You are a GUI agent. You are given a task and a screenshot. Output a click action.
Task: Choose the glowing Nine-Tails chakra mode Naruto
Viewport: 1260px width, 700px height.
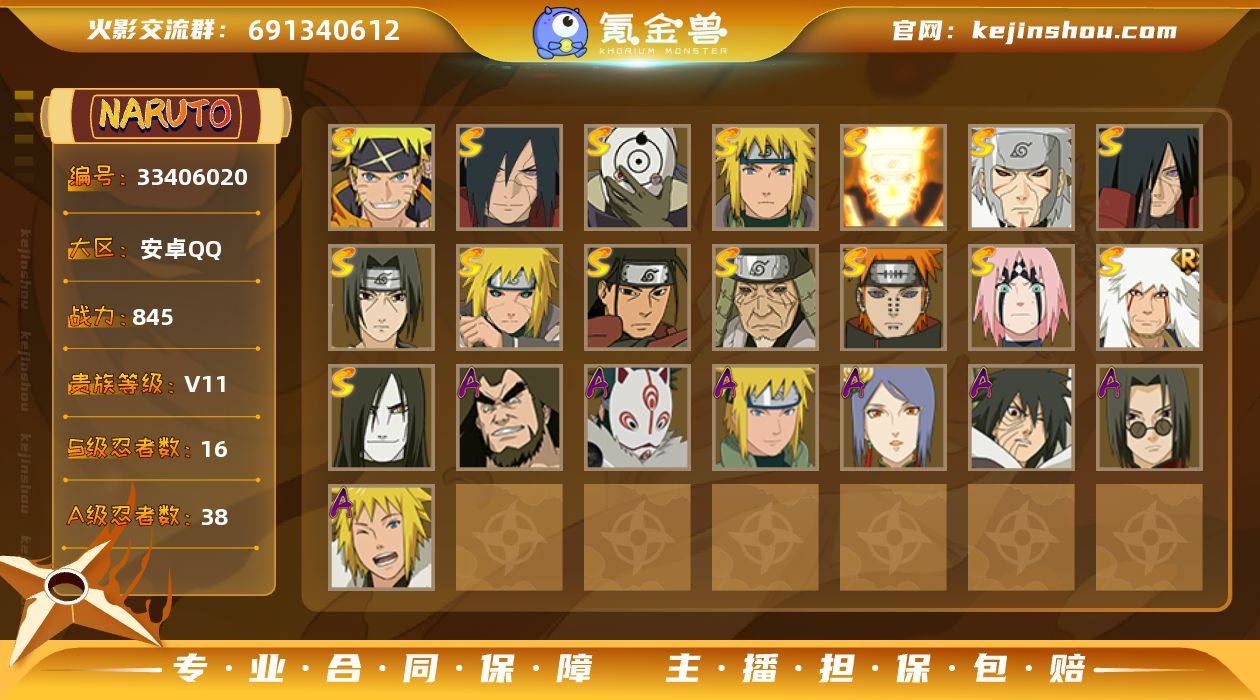coord(893,177)
